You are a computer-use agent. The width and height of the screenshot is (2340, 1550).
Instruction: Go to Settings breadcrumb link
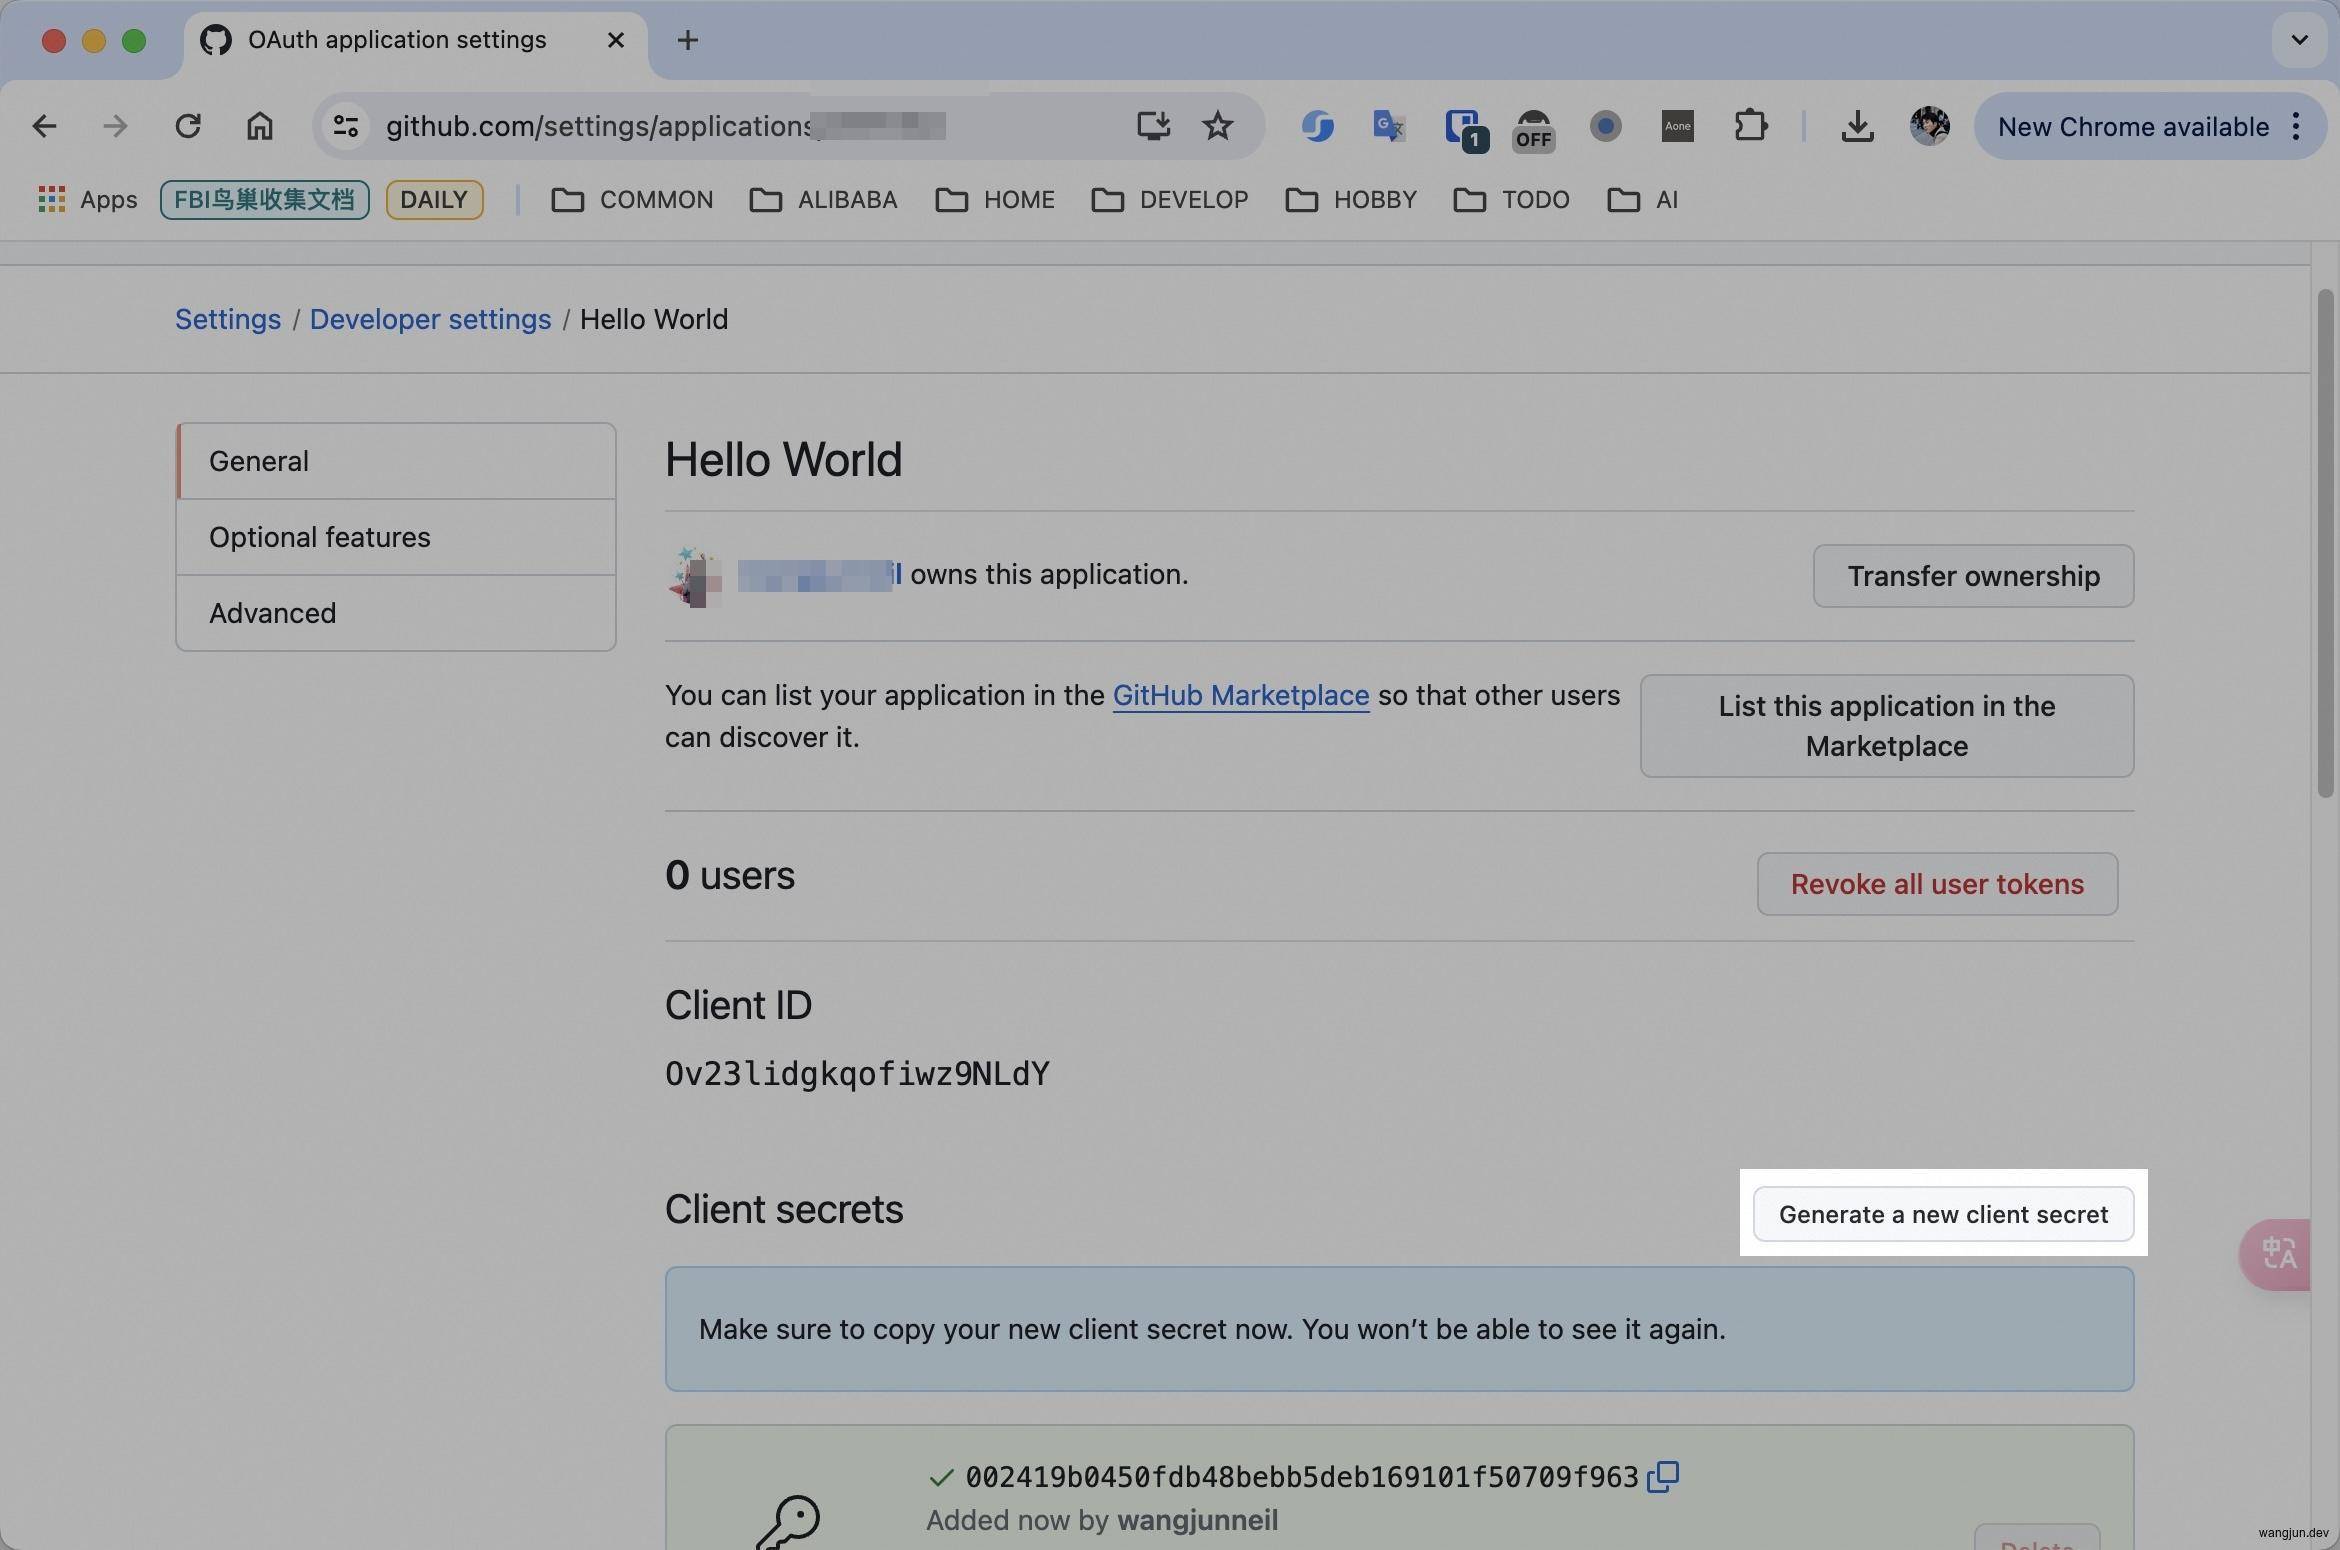[x=228, y=319]
